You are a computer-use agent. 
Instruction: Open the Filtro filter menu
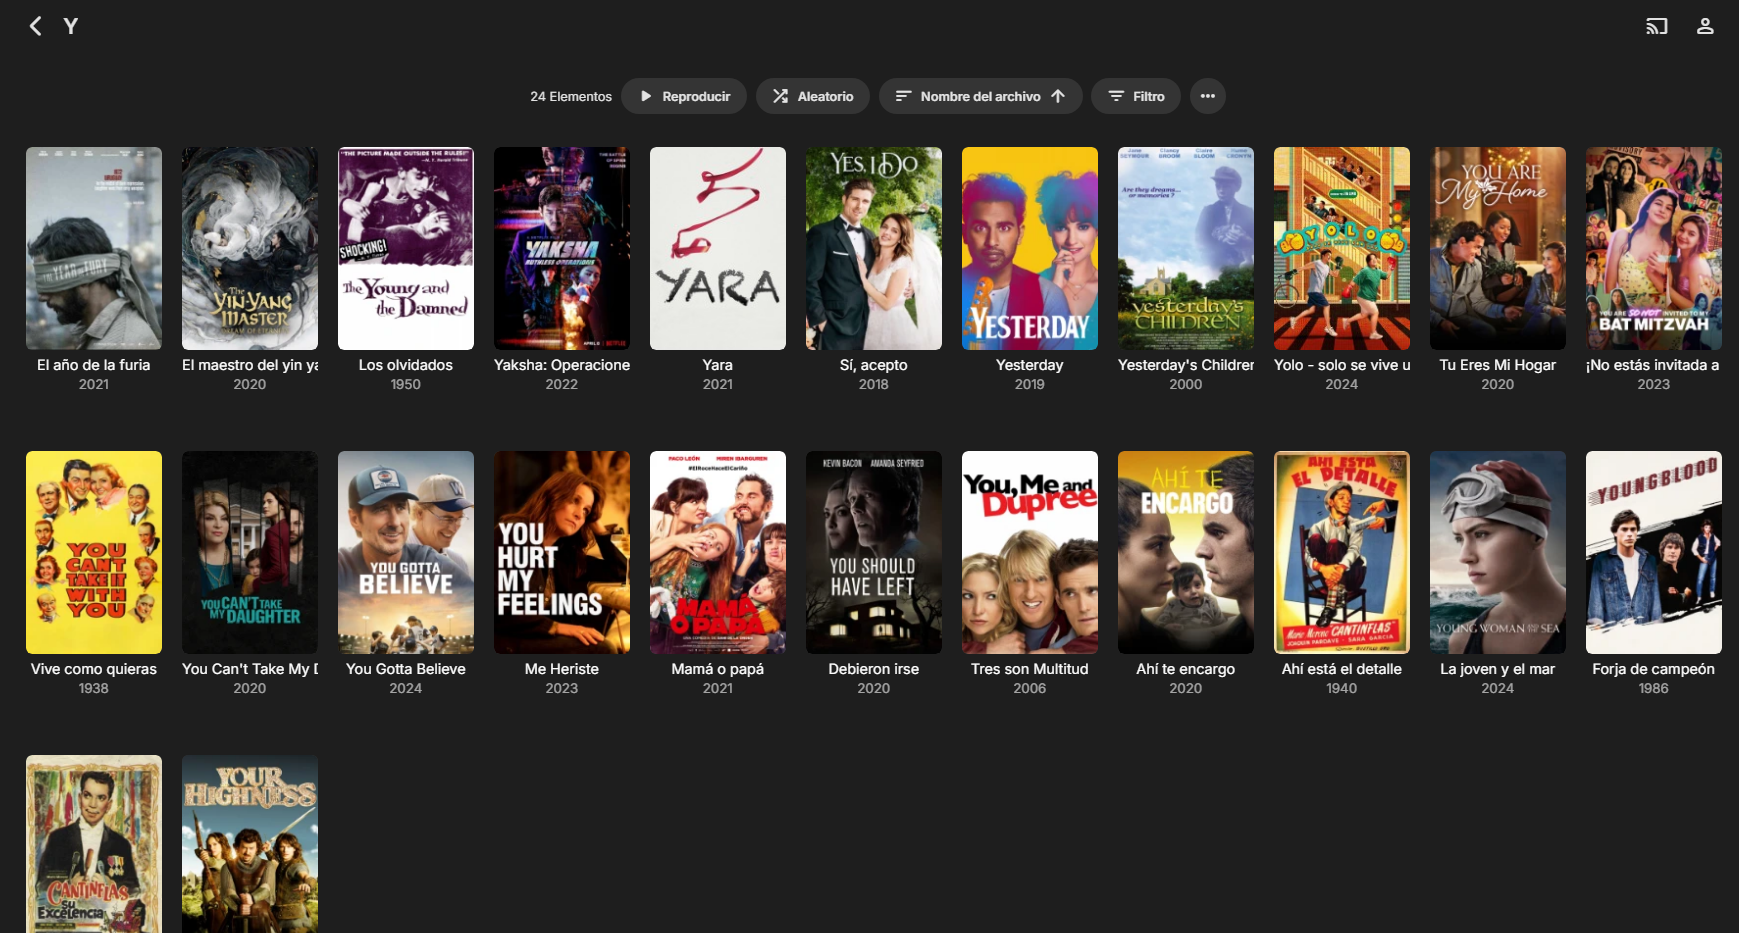tap(1136, 96)
